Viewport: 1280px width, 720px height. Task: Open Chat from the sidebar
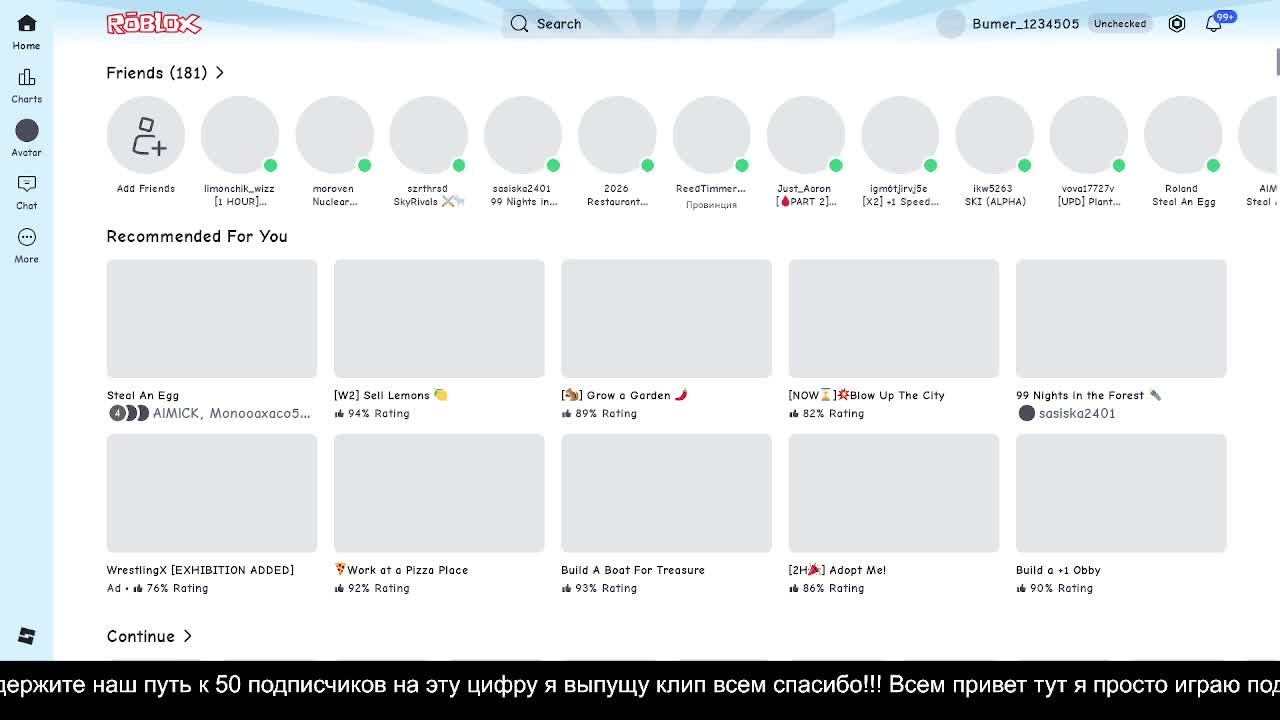coord(27,193)
